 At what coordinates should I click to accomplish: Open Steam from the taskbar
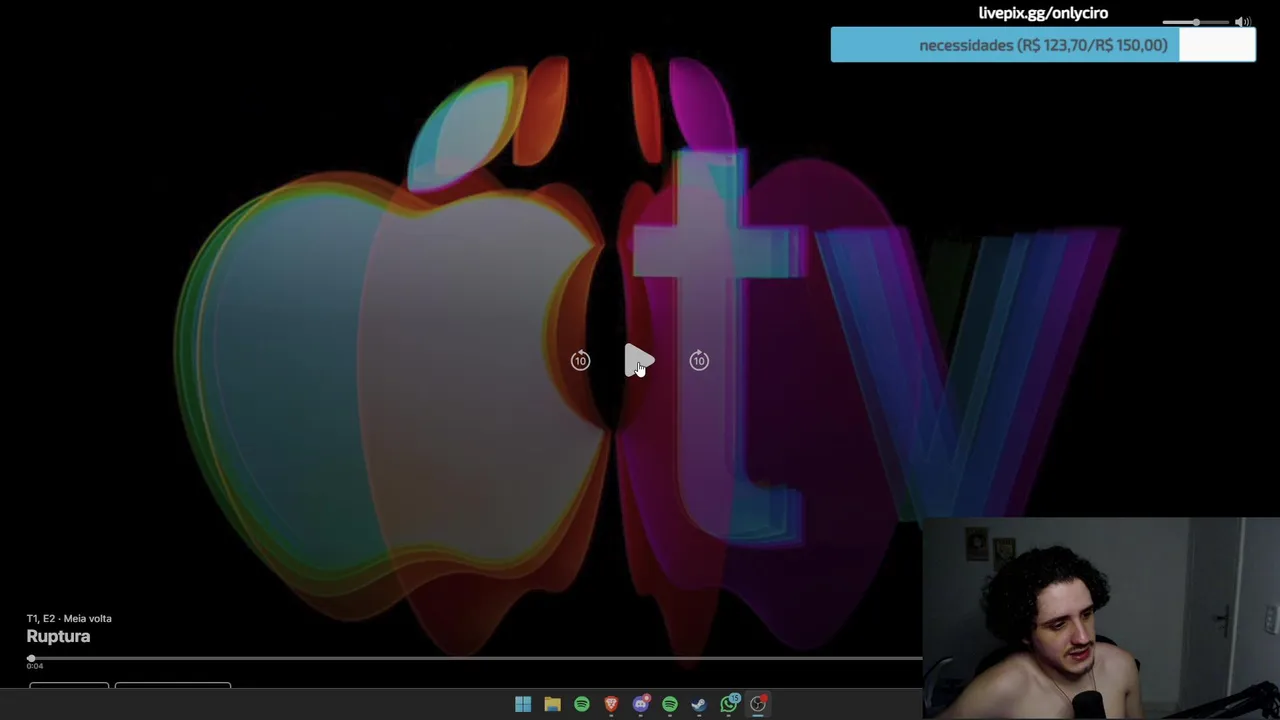pyautogui.click(x=699, y=704)
